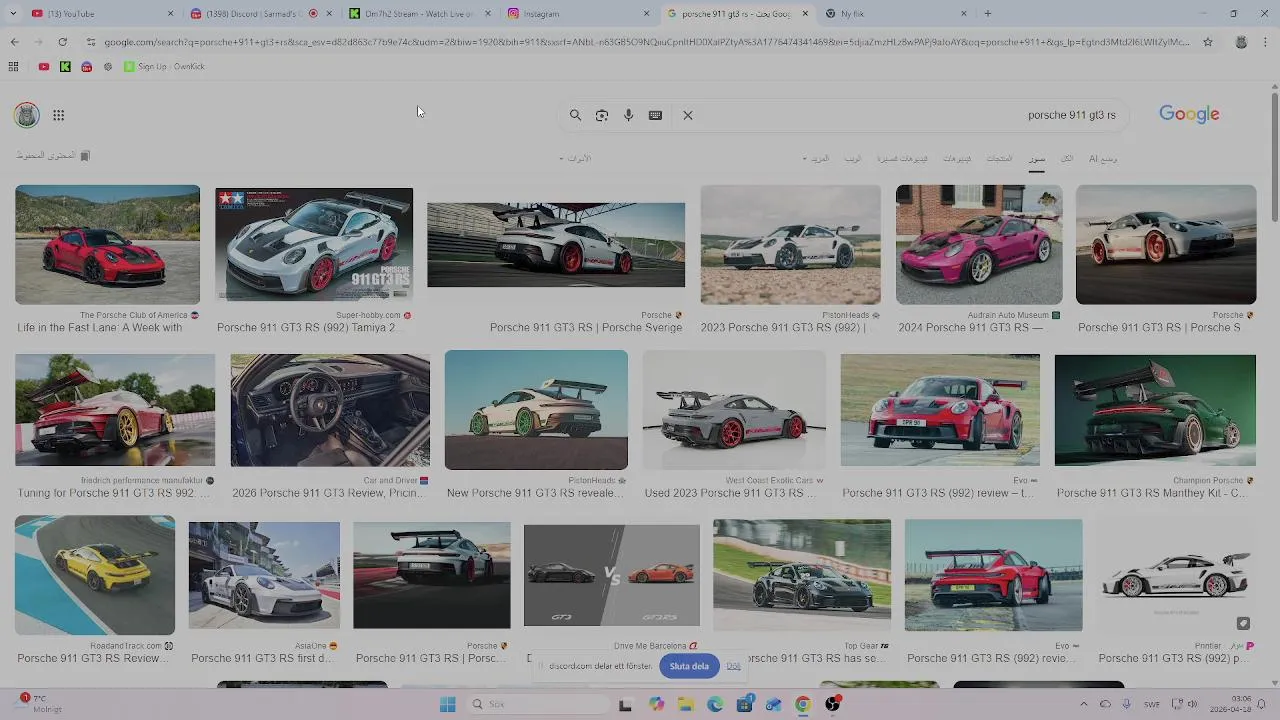The width and height of the screenshot is (1280, 720).
Task: Open Microsoft Edge from the taskbar
Action: point(715,705)
